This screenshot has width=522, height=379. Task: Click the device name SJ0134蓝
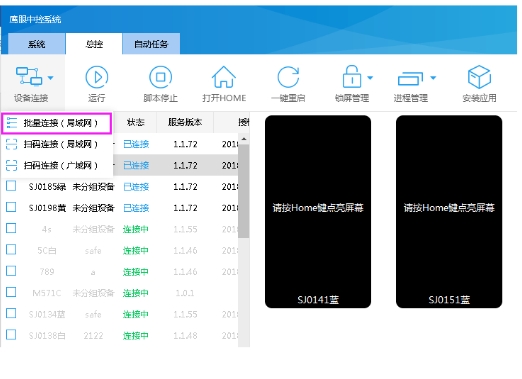(x=47, y=314)
